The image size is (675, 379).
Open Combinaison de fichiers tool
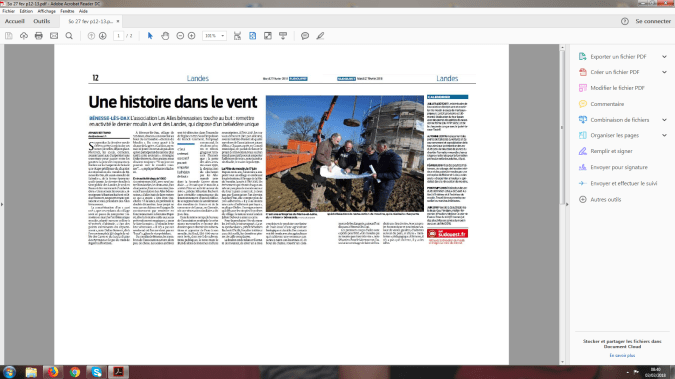click(x=619, y=120)
